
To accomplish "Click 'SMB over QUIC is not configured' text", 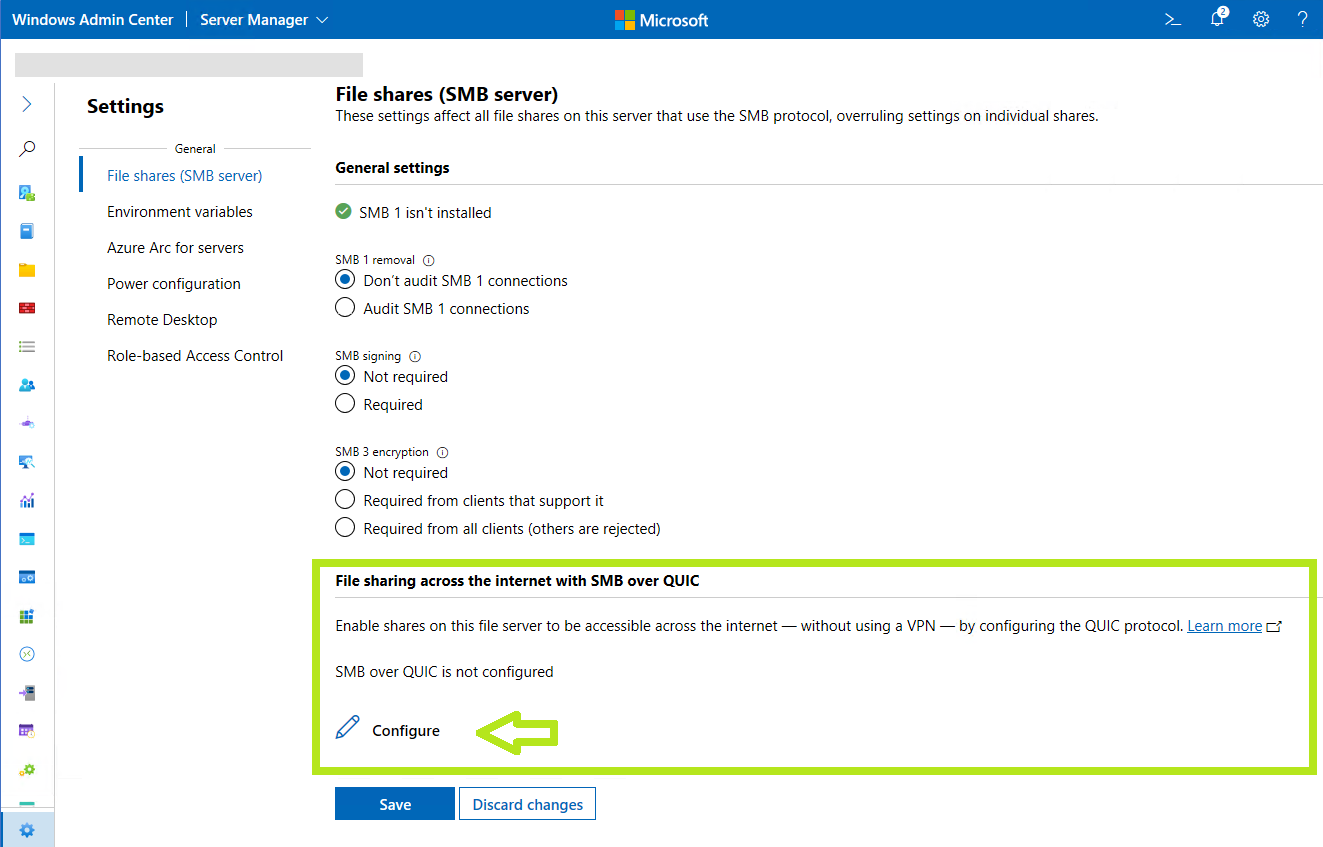I will [x=444, y=672].
